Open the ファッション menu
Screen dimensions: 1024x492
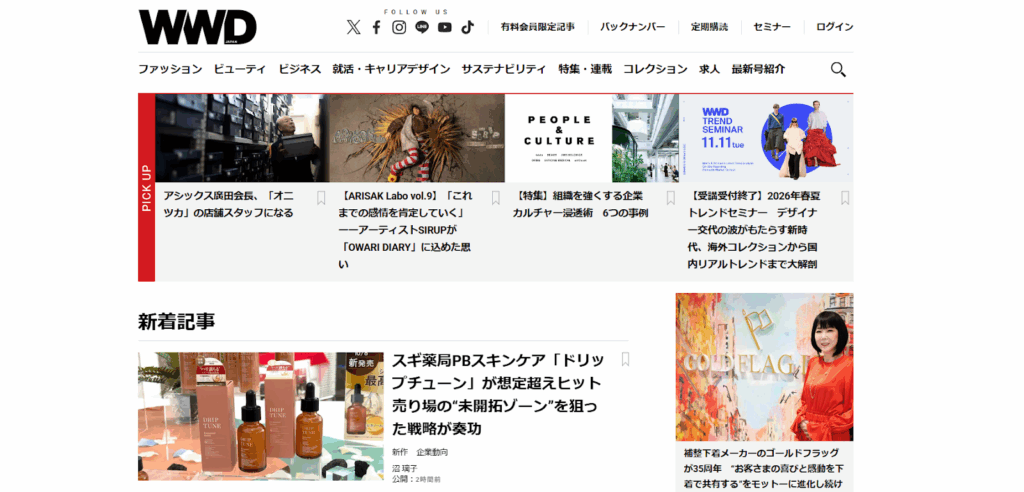click(x=170, y=69)
